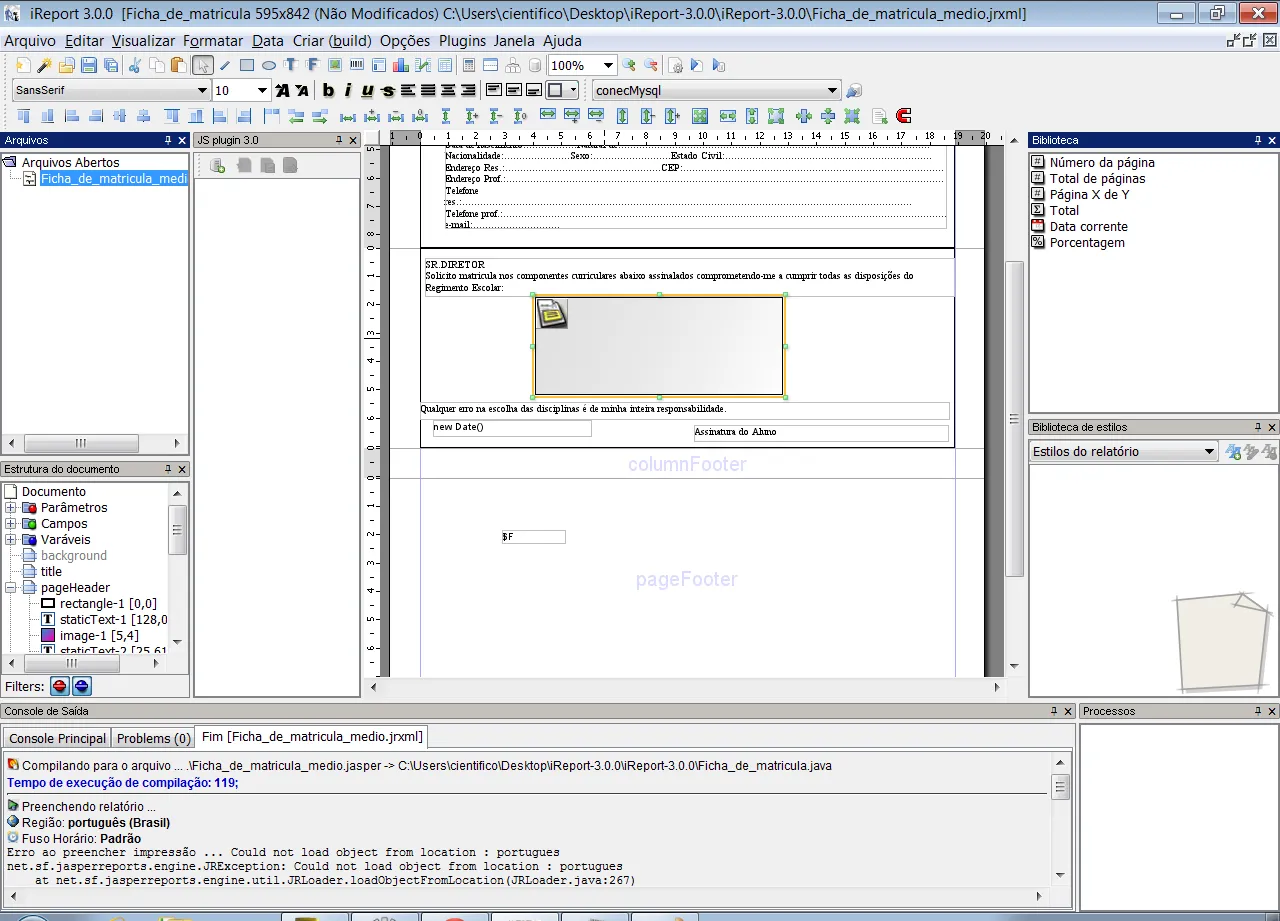Click the zoom in magnifier icon
The height and width of the screenshot is (921, 1280).
click(629, 66)
